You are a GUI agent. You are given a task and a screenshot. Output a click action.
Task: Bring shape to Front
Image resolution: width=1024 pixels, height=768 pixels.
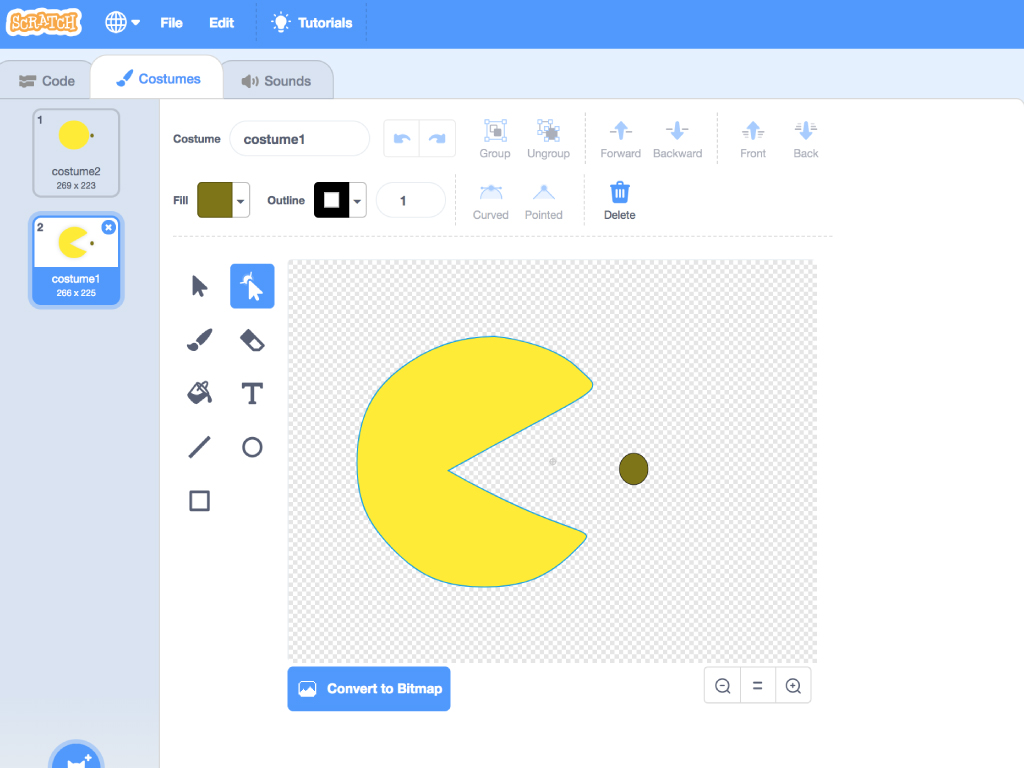point(753,139)
